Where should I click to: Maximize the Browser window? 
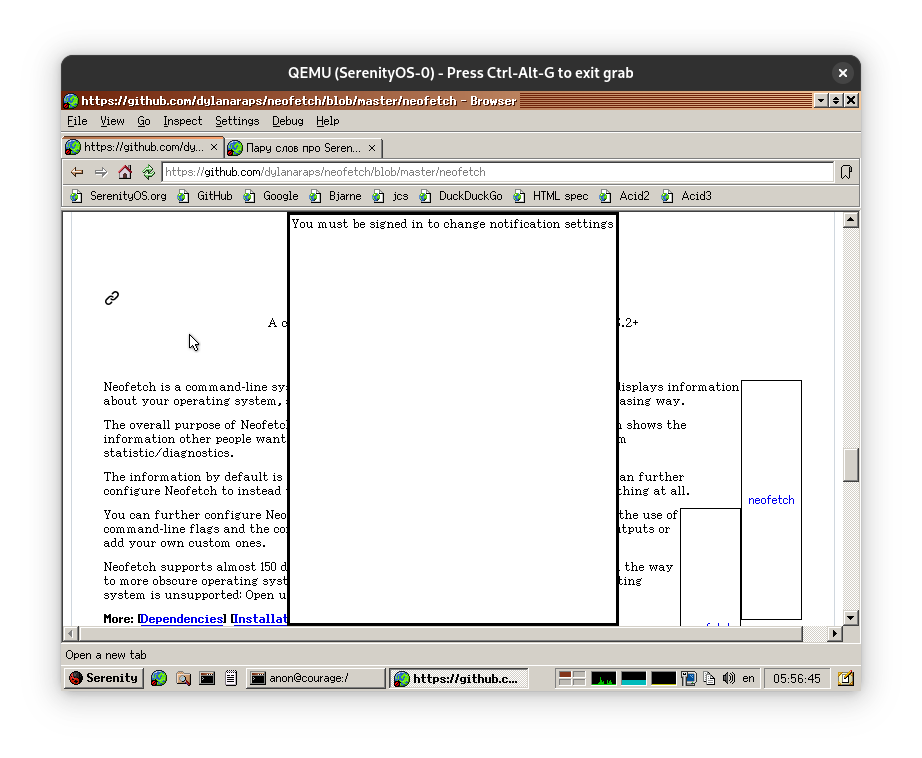pos(836,101)
